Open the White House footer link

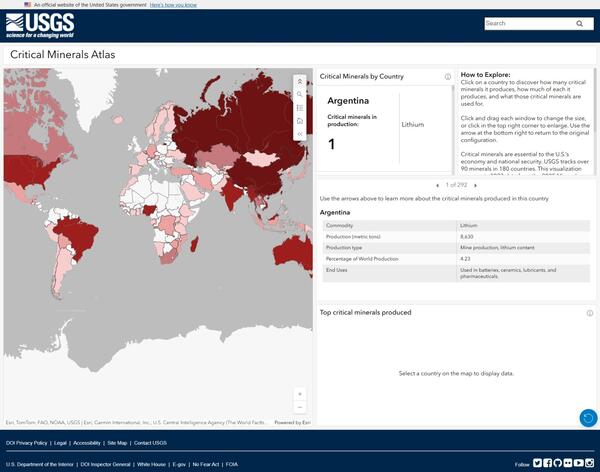151,464
